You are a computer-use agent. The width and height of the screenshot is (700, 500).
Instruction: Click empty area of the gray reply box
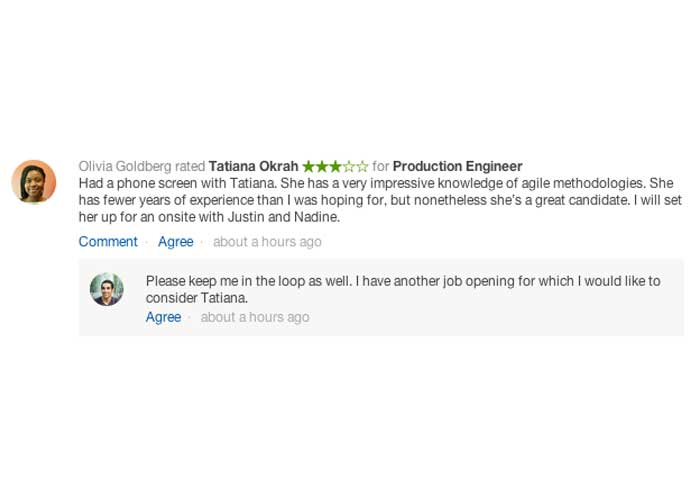pos(491,319)
